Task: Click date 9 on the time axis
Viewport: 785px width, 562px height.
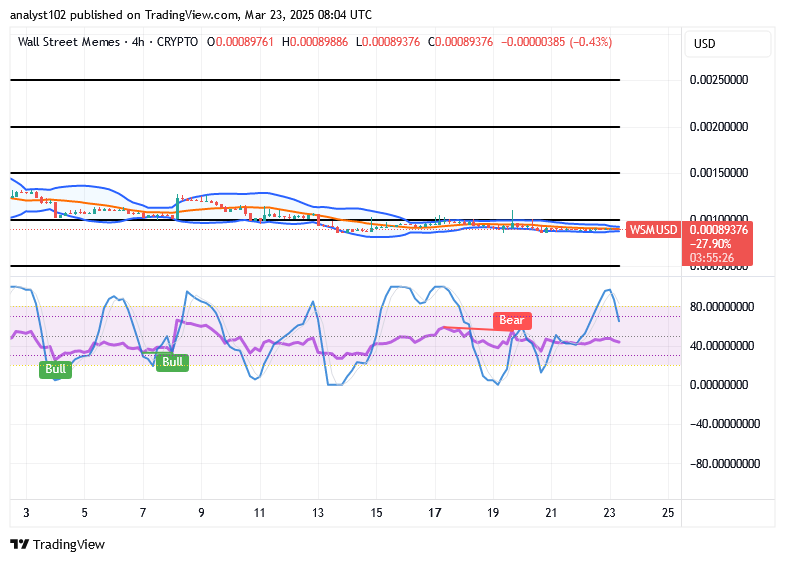Action: click(201, 513)
